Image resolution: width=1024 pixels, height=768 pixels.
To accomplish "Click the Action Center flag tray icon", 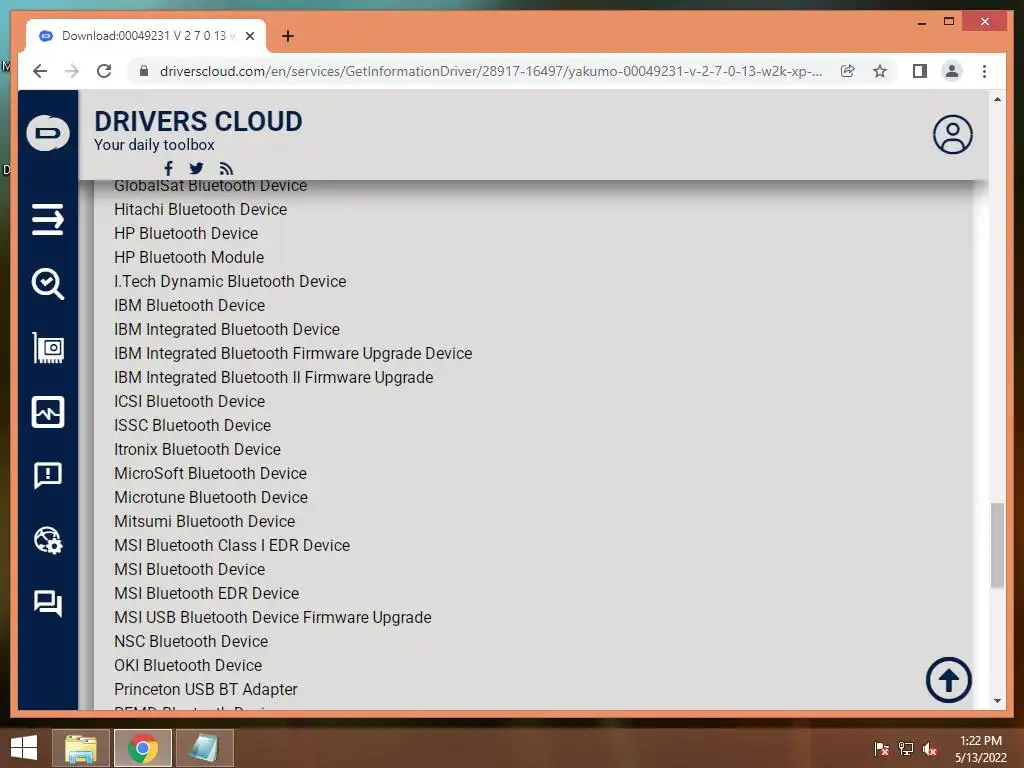I will (x=882, y=749).
